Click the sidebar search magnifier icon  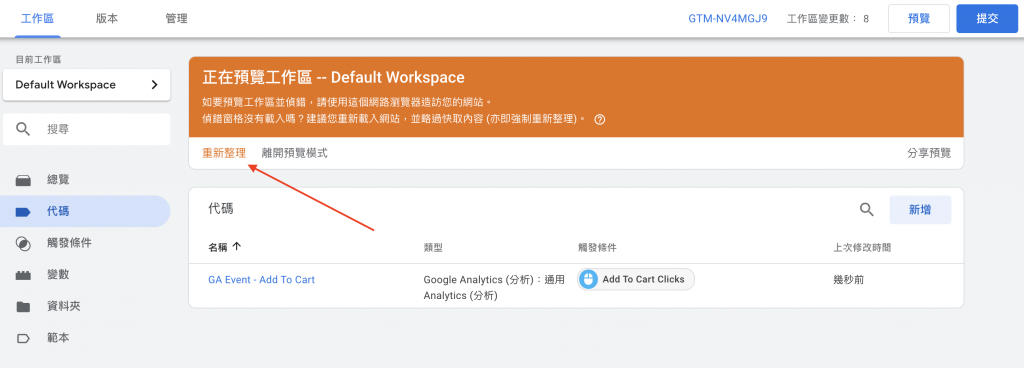pos(23,129)
